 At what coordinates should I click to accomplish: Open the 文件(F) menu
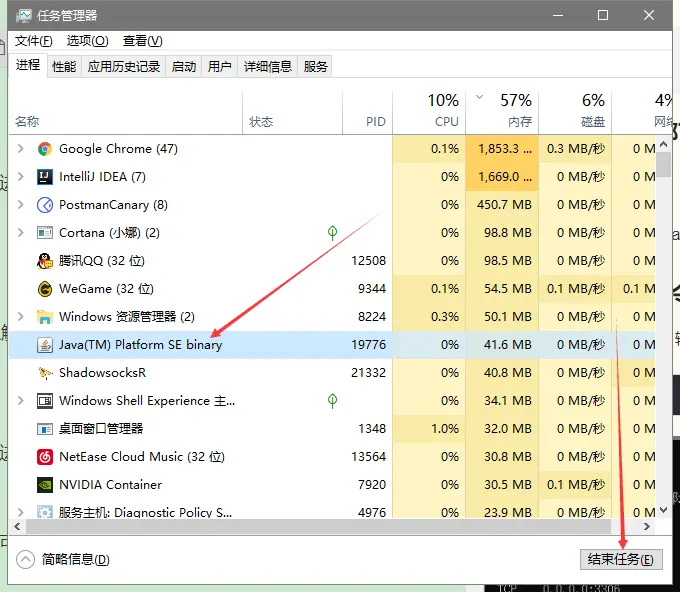point(33,41)
